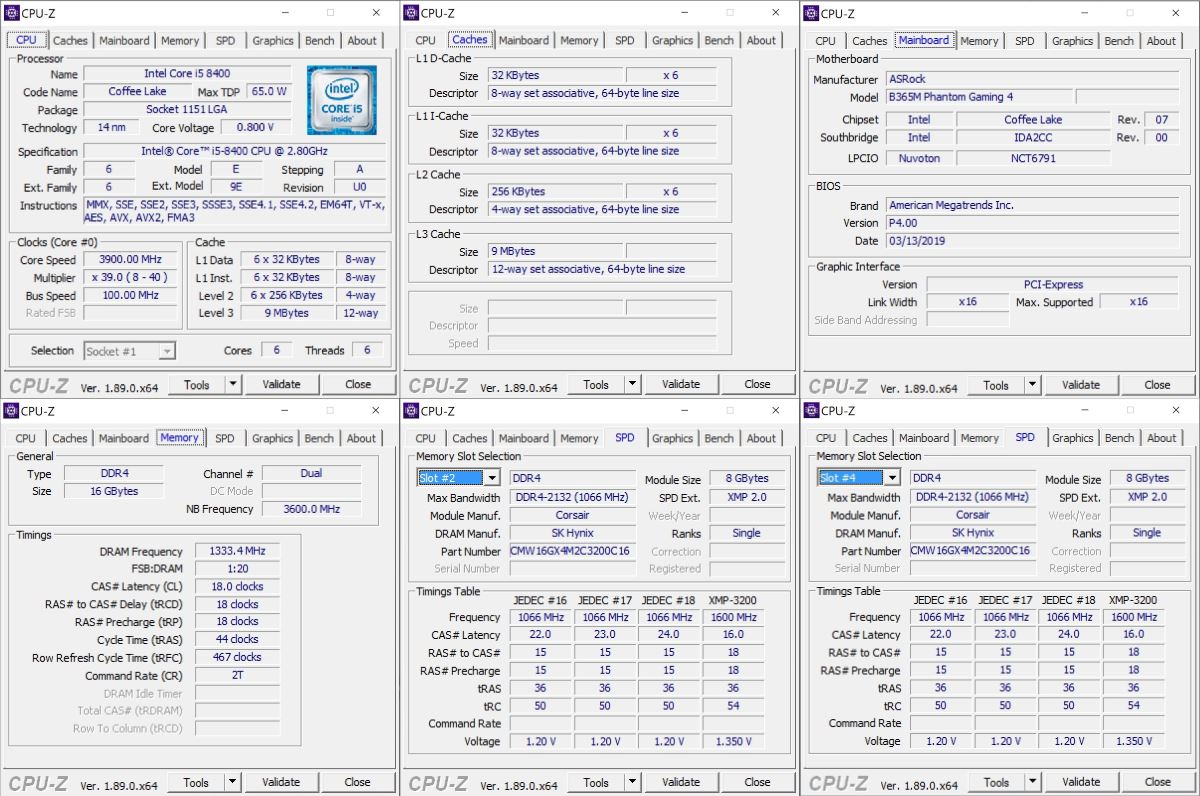The width and height of the screenshot is (1200, 796).
Task: Click the tRFC 467 clocks value
Action: (x=237, y=658)
